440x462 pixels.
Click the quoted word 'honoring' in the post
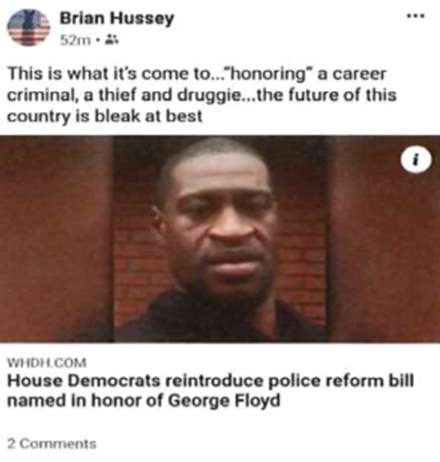point(267,74)
